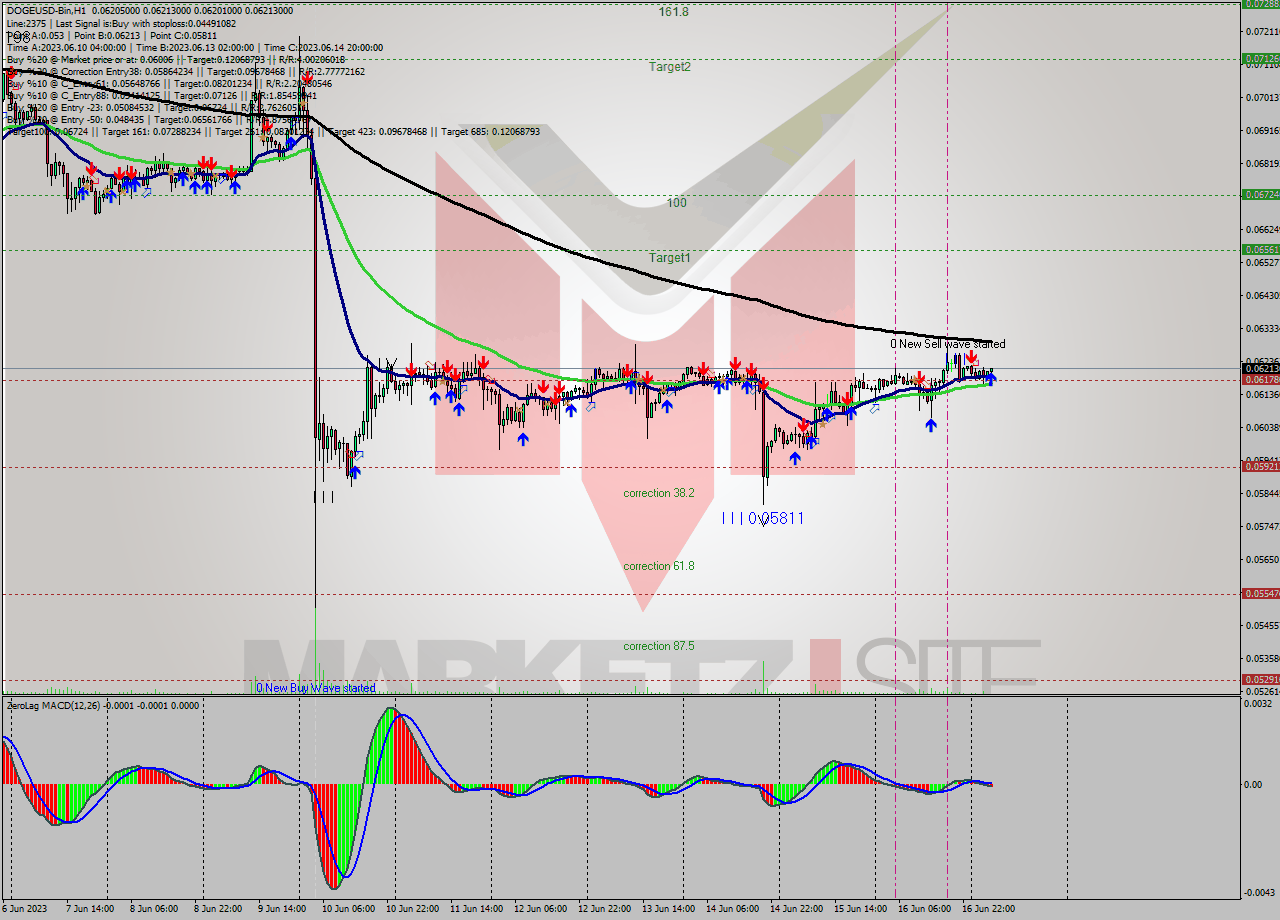This screenshot has height=920, width=1280.
Task: Click the 'correction 61.8' label
Action: point(659,567)
